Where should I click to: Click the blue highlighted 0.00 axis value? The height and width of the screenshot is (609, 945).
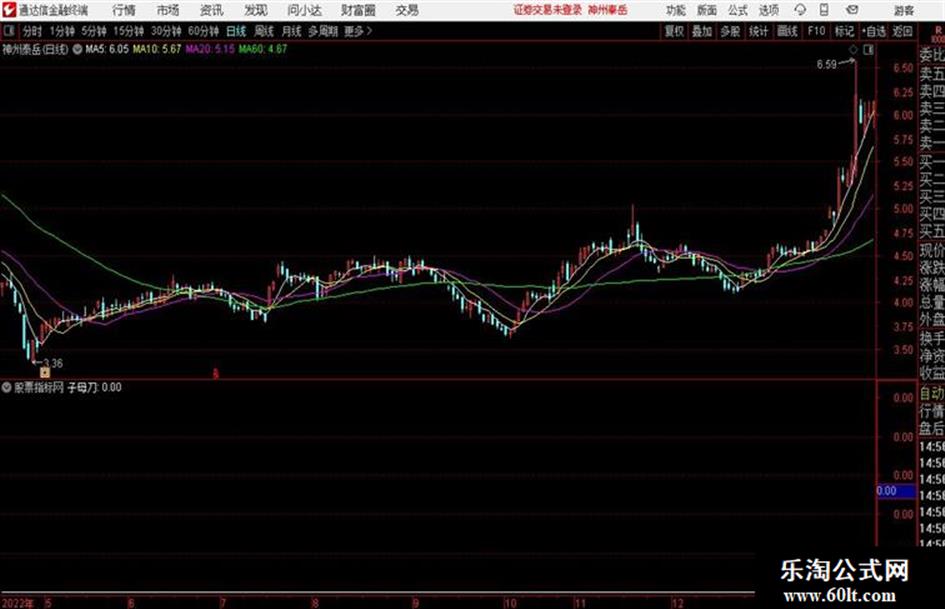pyautogui.click(x=896, y=491)
